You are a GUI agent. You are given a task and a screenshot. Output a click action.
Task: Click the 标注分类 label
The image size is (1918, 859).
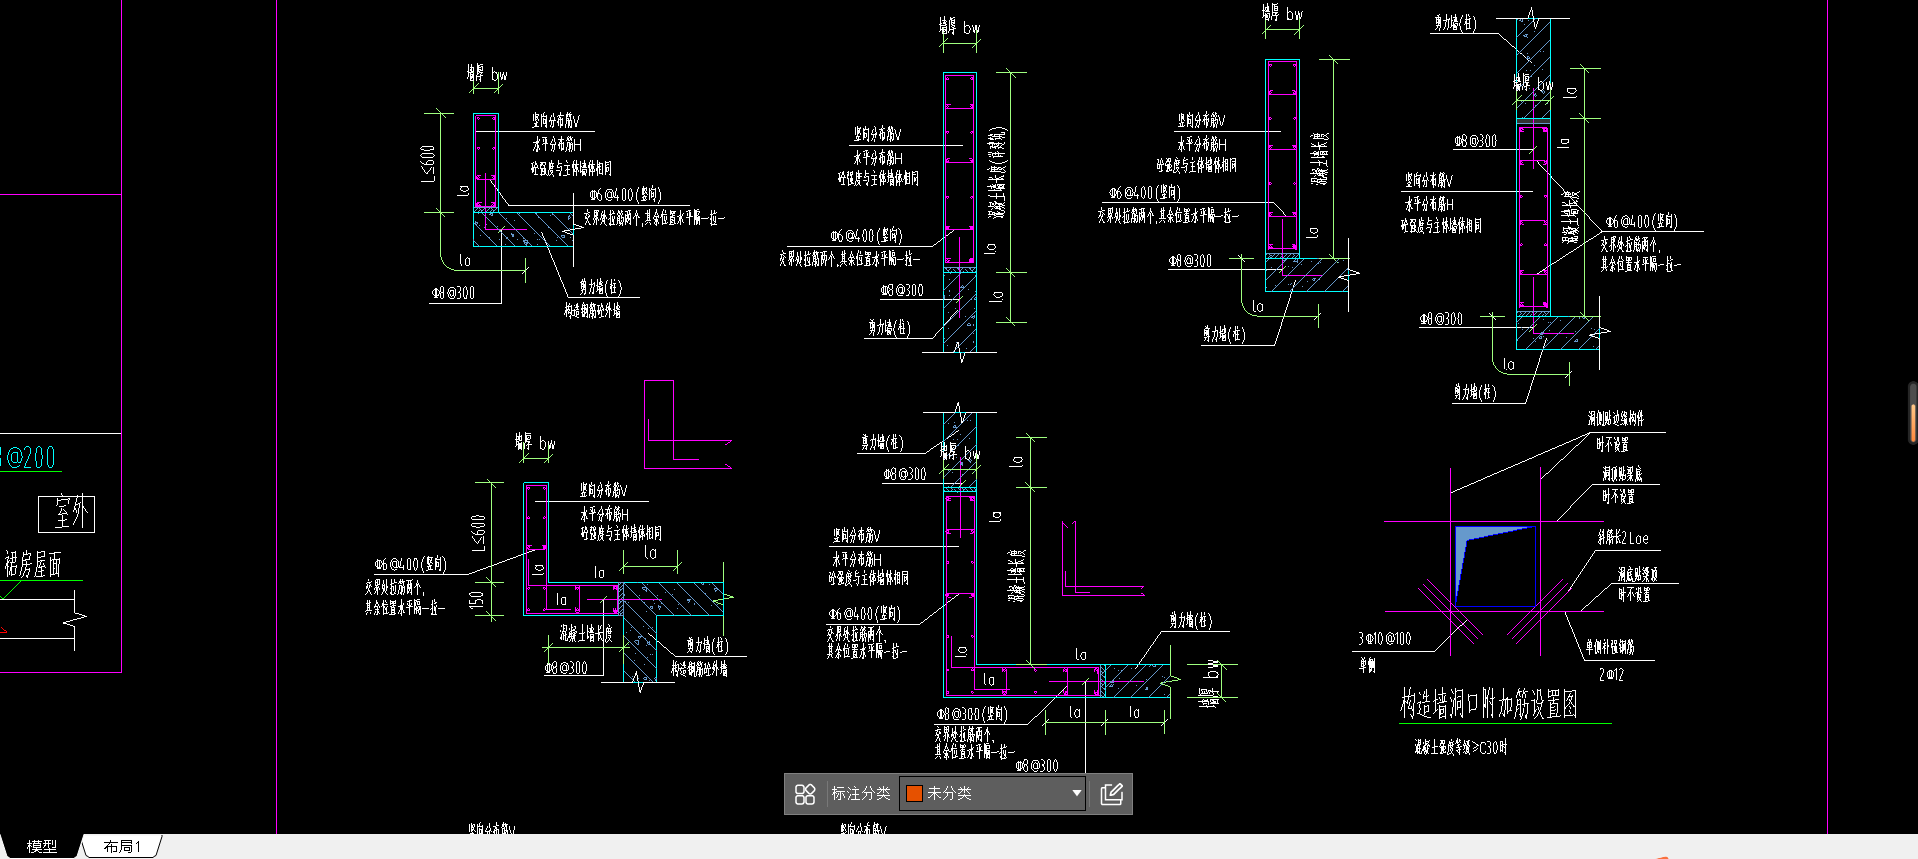click(860, 793)
